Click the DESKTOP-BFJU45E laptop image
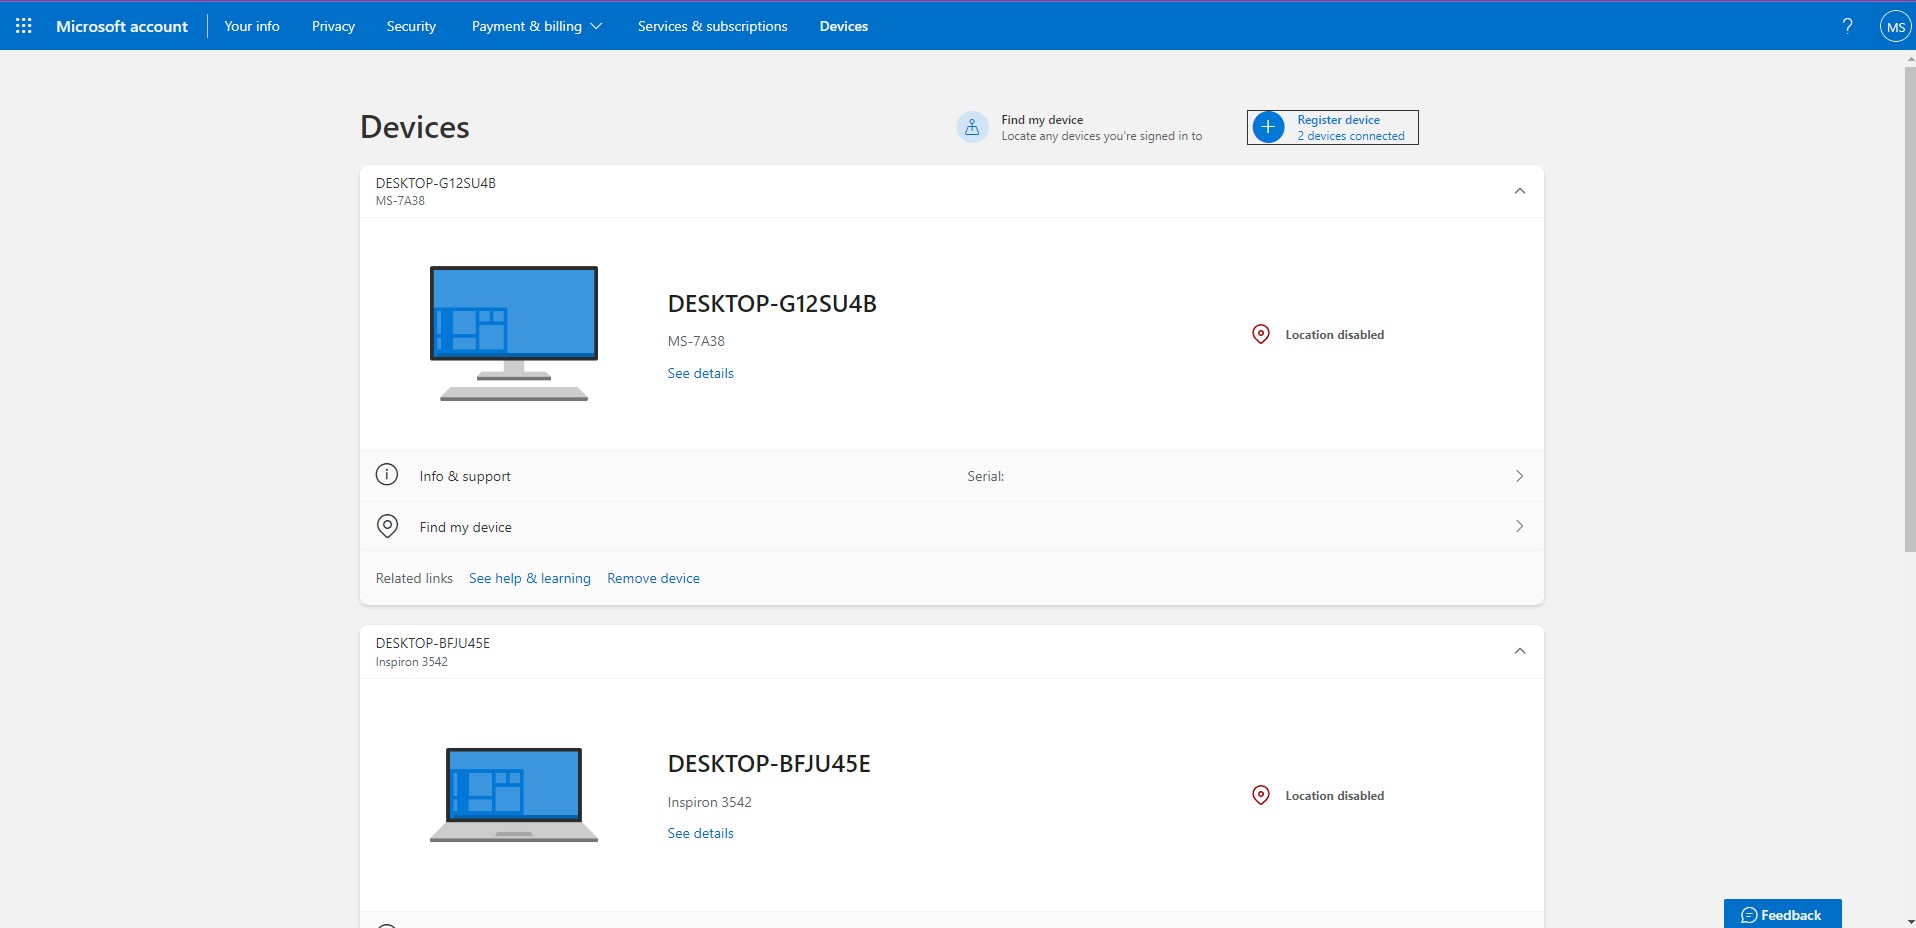1916x928 pixels. click(514, 795)
